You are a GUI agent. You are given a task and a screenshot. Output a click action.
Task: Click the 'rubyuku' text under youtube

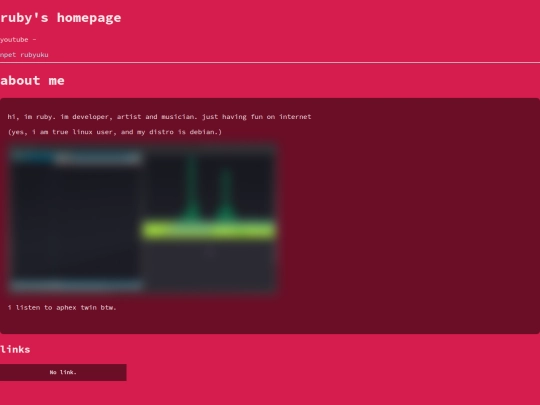pos(34,55)
